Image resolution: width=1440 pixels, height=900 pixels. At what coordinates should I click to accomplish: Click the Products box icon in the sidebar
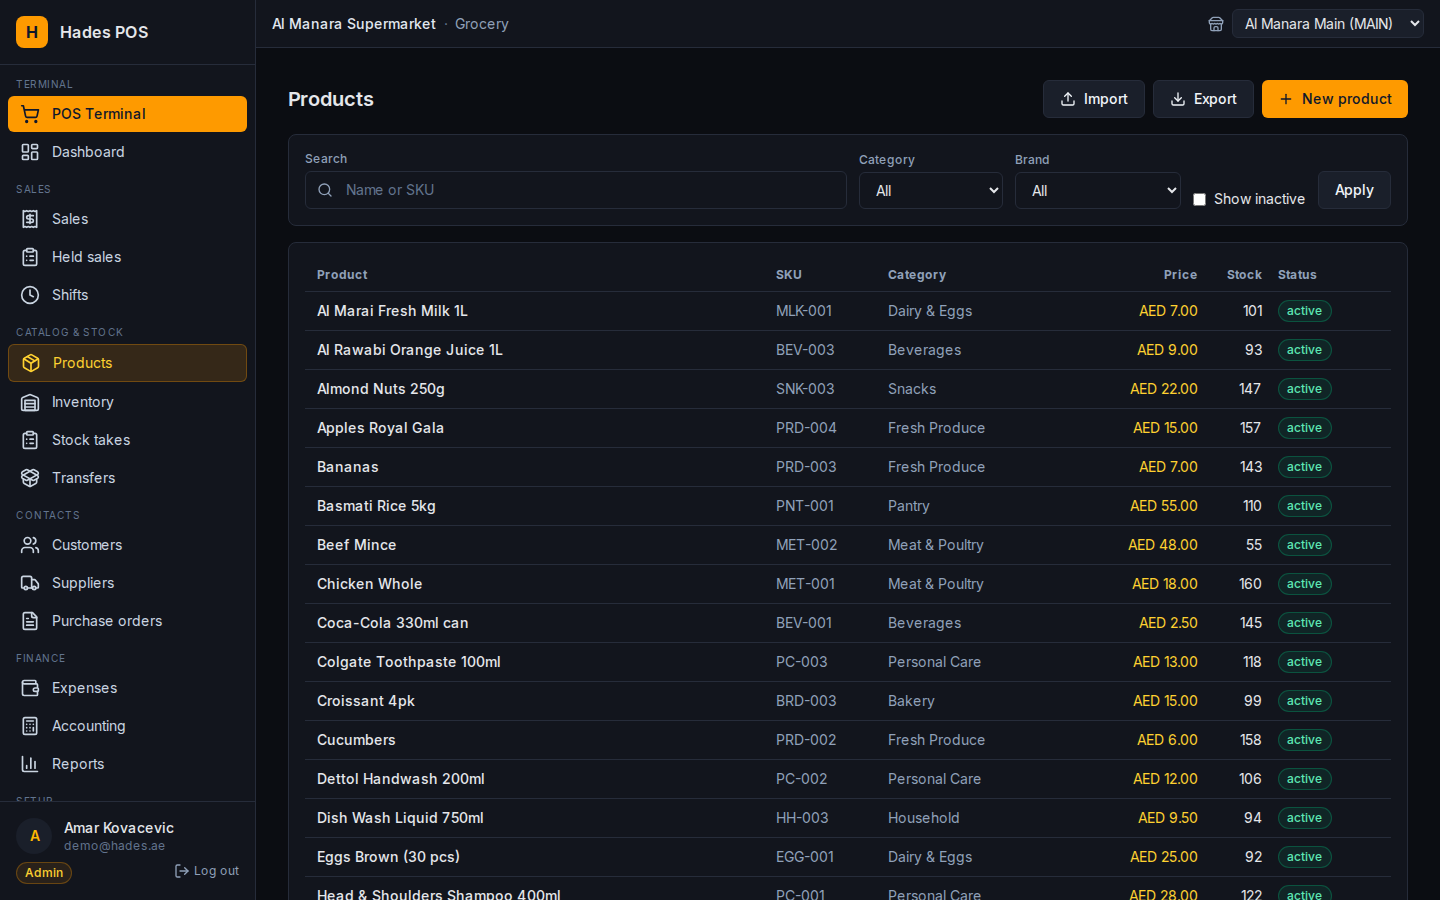coord(31,363)
